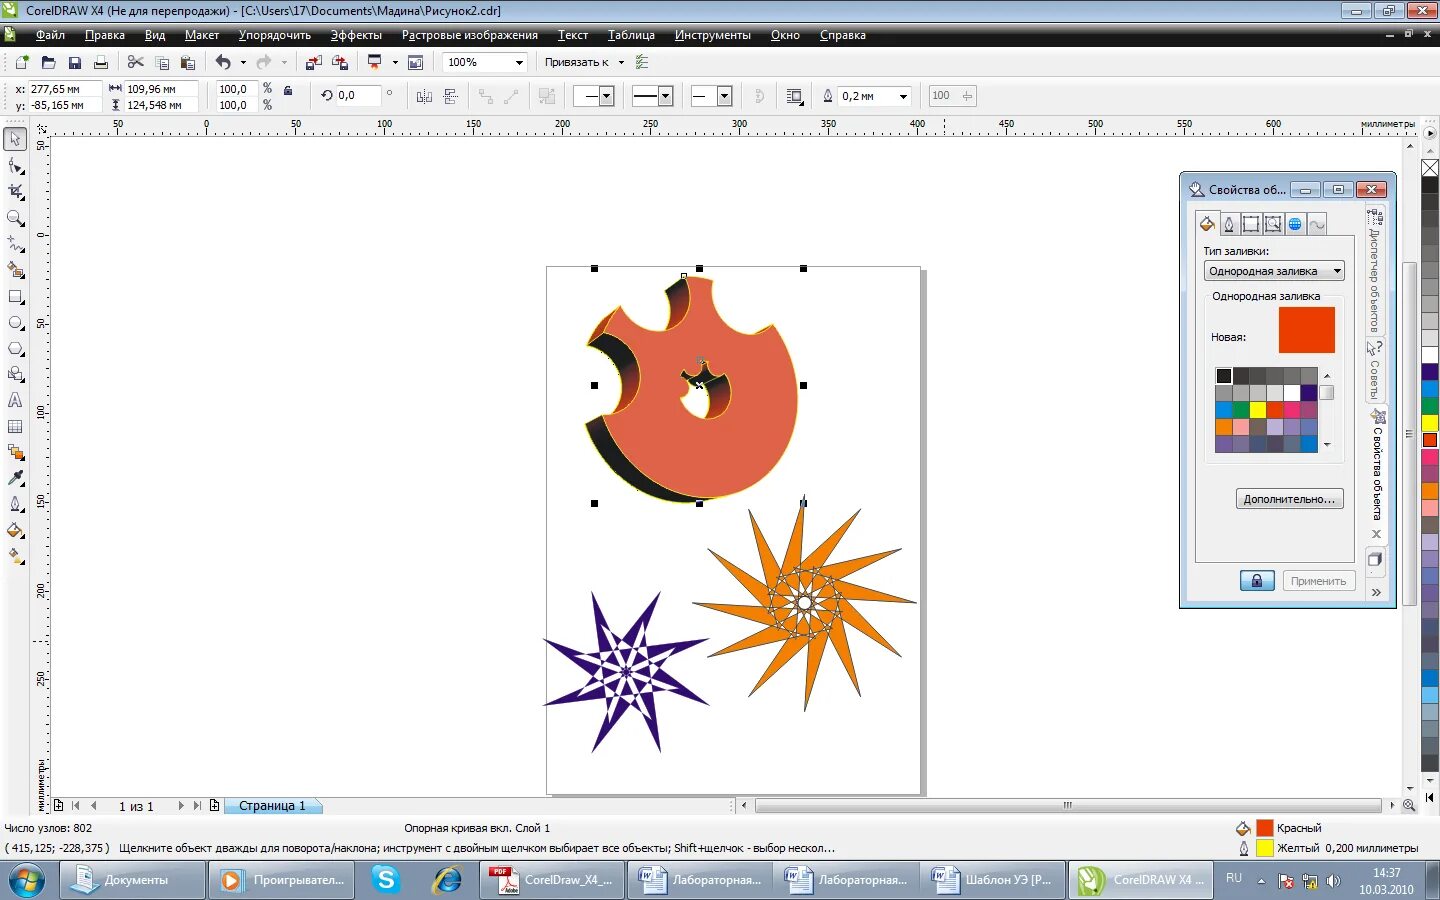This screenshot has width=1440, height=900.
Task: Click the Export icon in toolbar
Action: [x=340, y=62]
